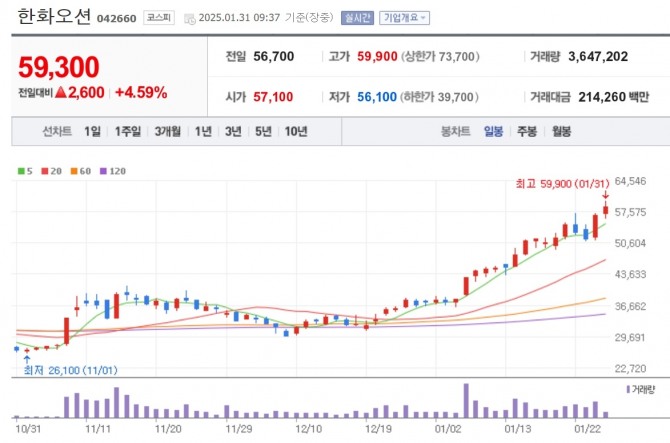This screenshot has width=670, height=443.
Task: Click the 저가 value 56,100
Action: (377, 97)
